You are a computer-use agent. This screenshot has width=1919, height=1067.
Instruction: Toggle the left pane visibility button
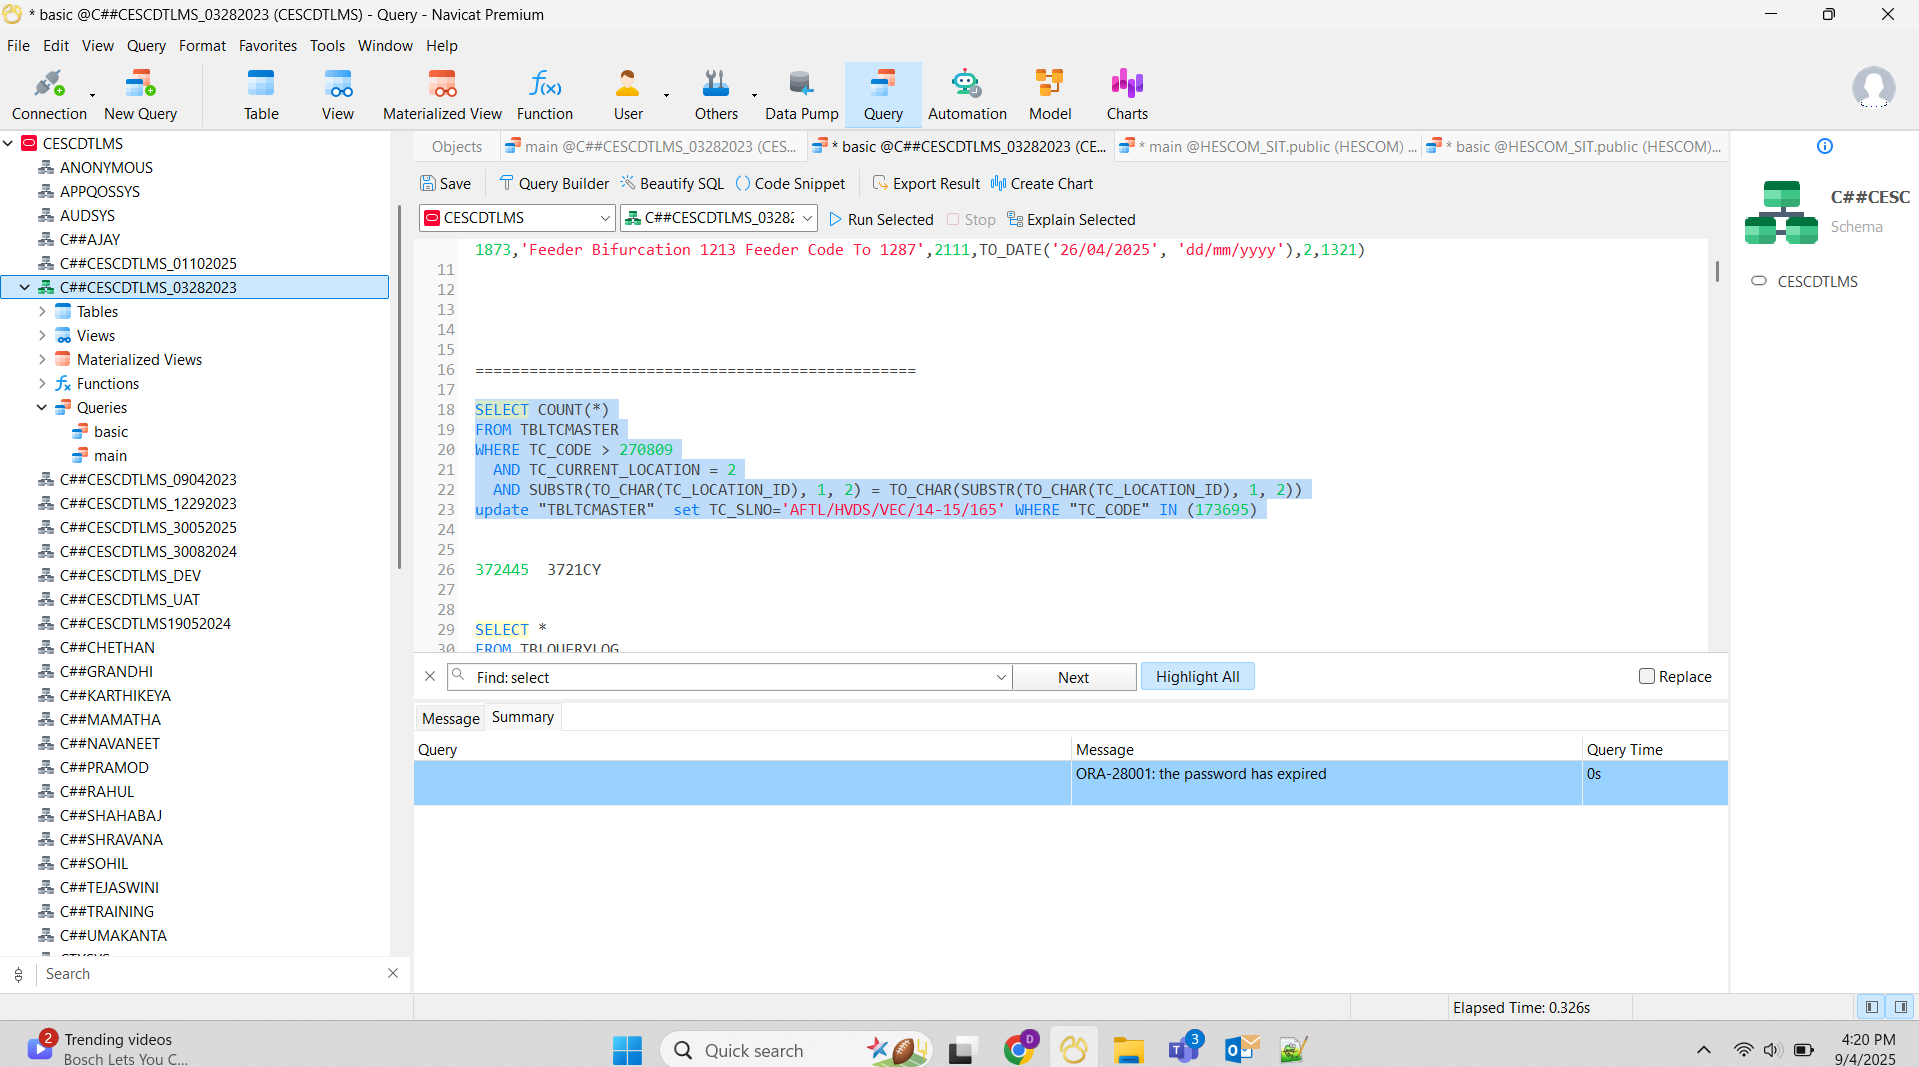pyautogui.click(x=1872, y=1007)
